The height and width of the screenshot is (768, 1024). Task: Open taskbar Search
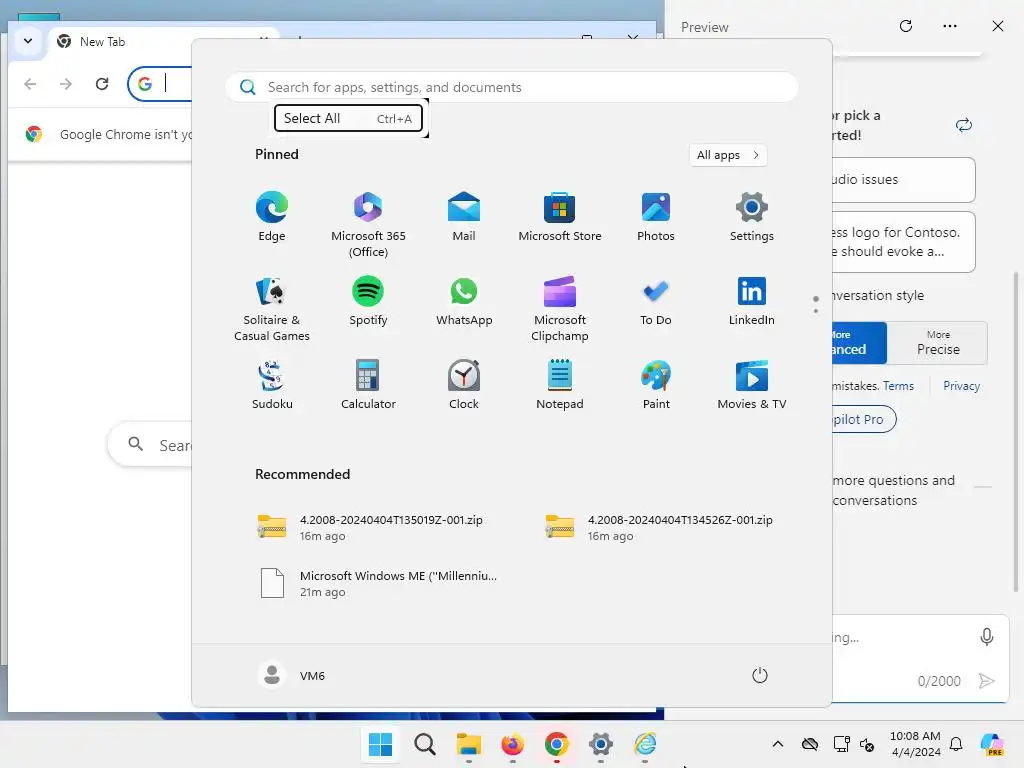pyautogui.click(x=424, y=744)
